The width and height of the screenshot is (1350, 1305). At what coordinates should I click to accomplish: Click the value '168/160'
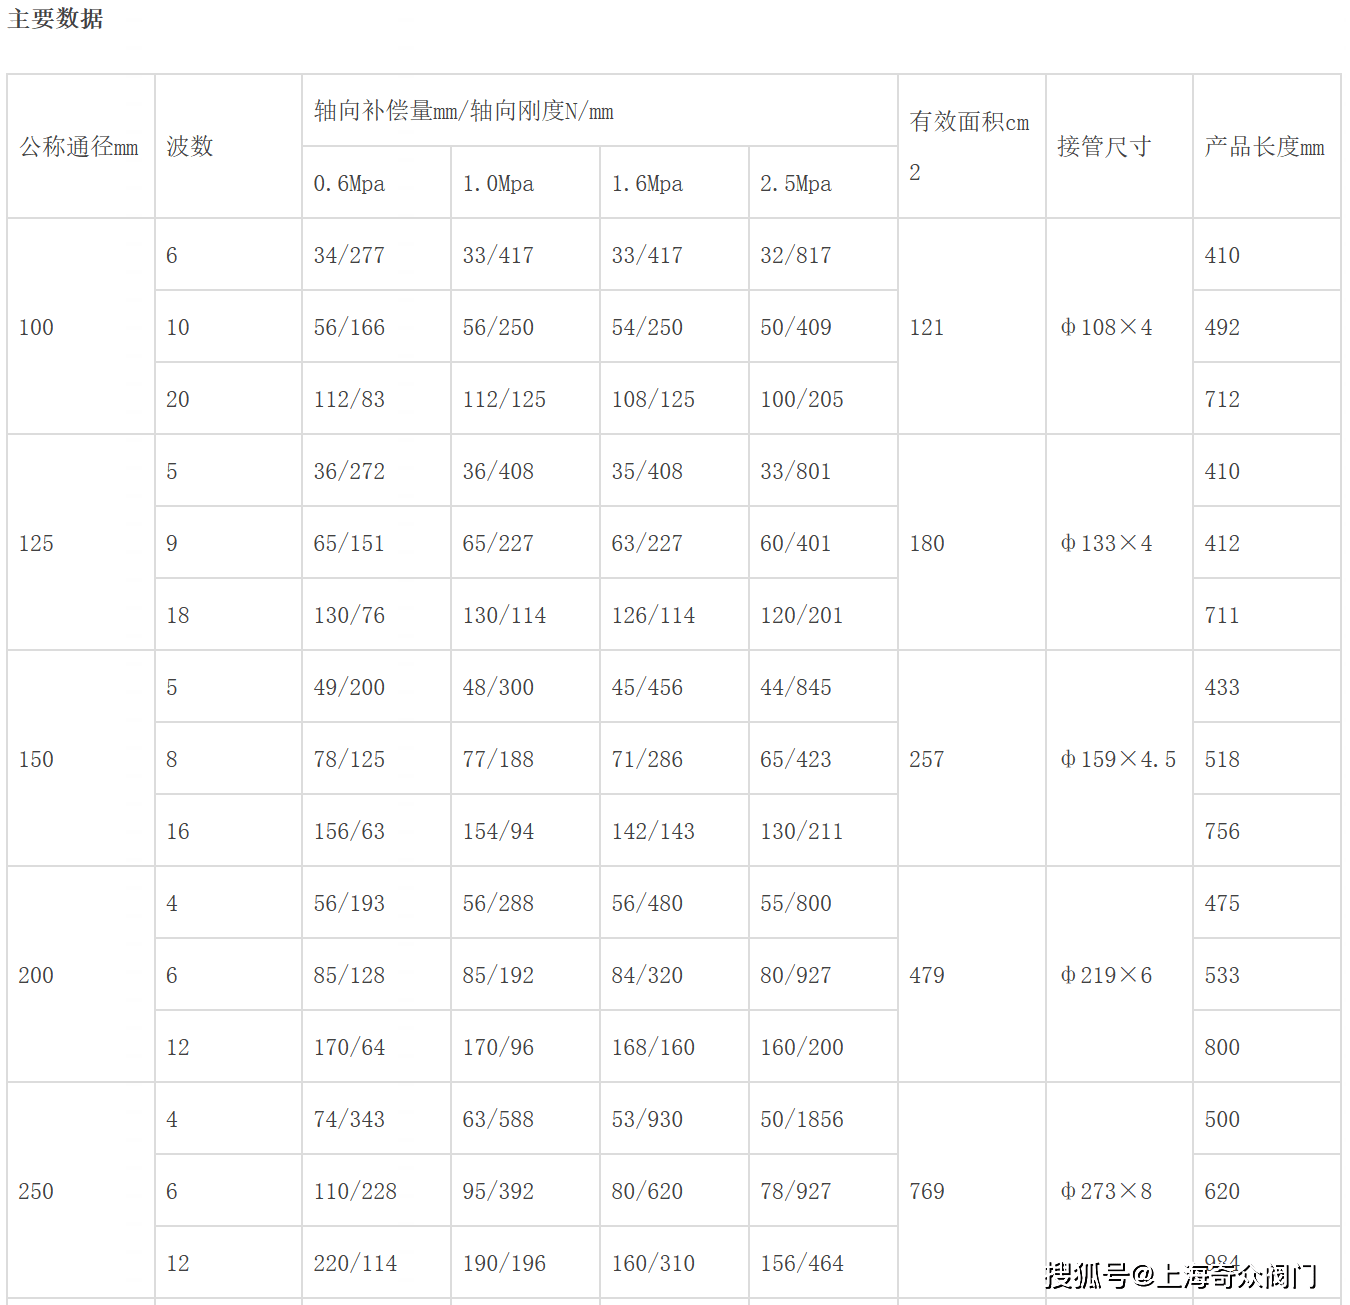coord(653,1048)
